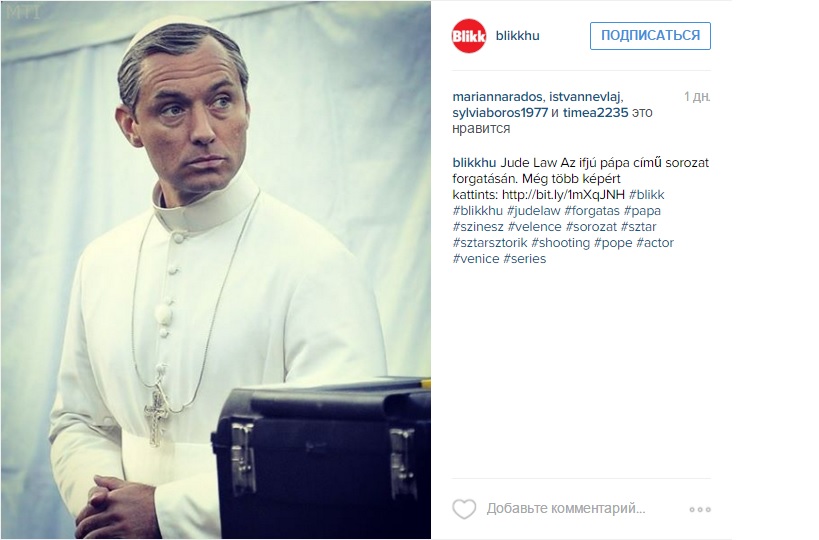Open the #judelaw hashtag
Screen dimensions: 819x540
533,211
